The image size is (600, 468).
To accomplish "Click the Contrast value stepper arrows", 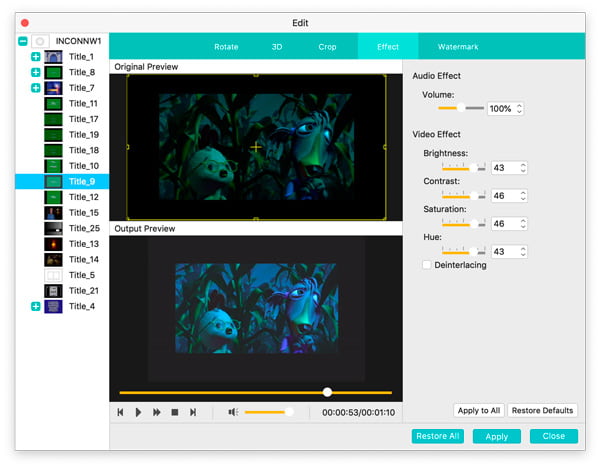I will (523, 196).
